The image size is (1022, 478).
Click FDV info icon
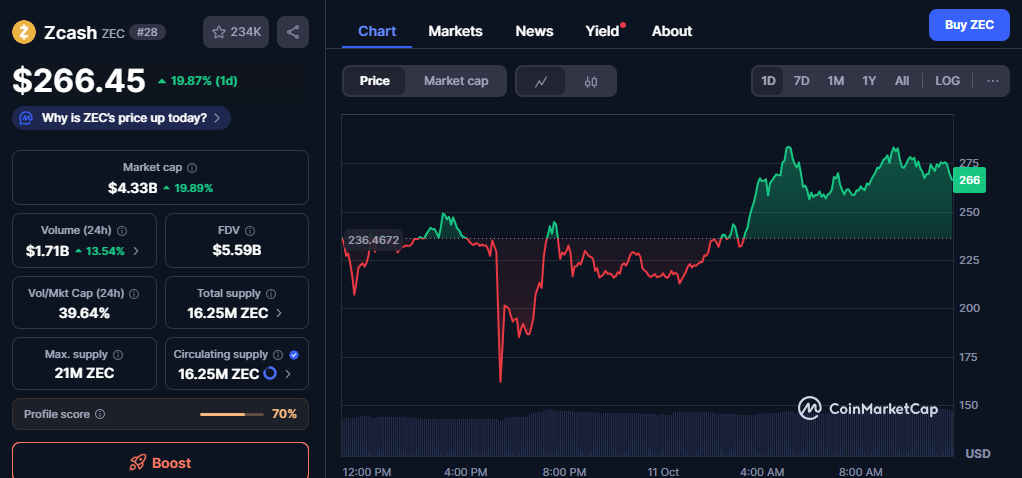250,230
